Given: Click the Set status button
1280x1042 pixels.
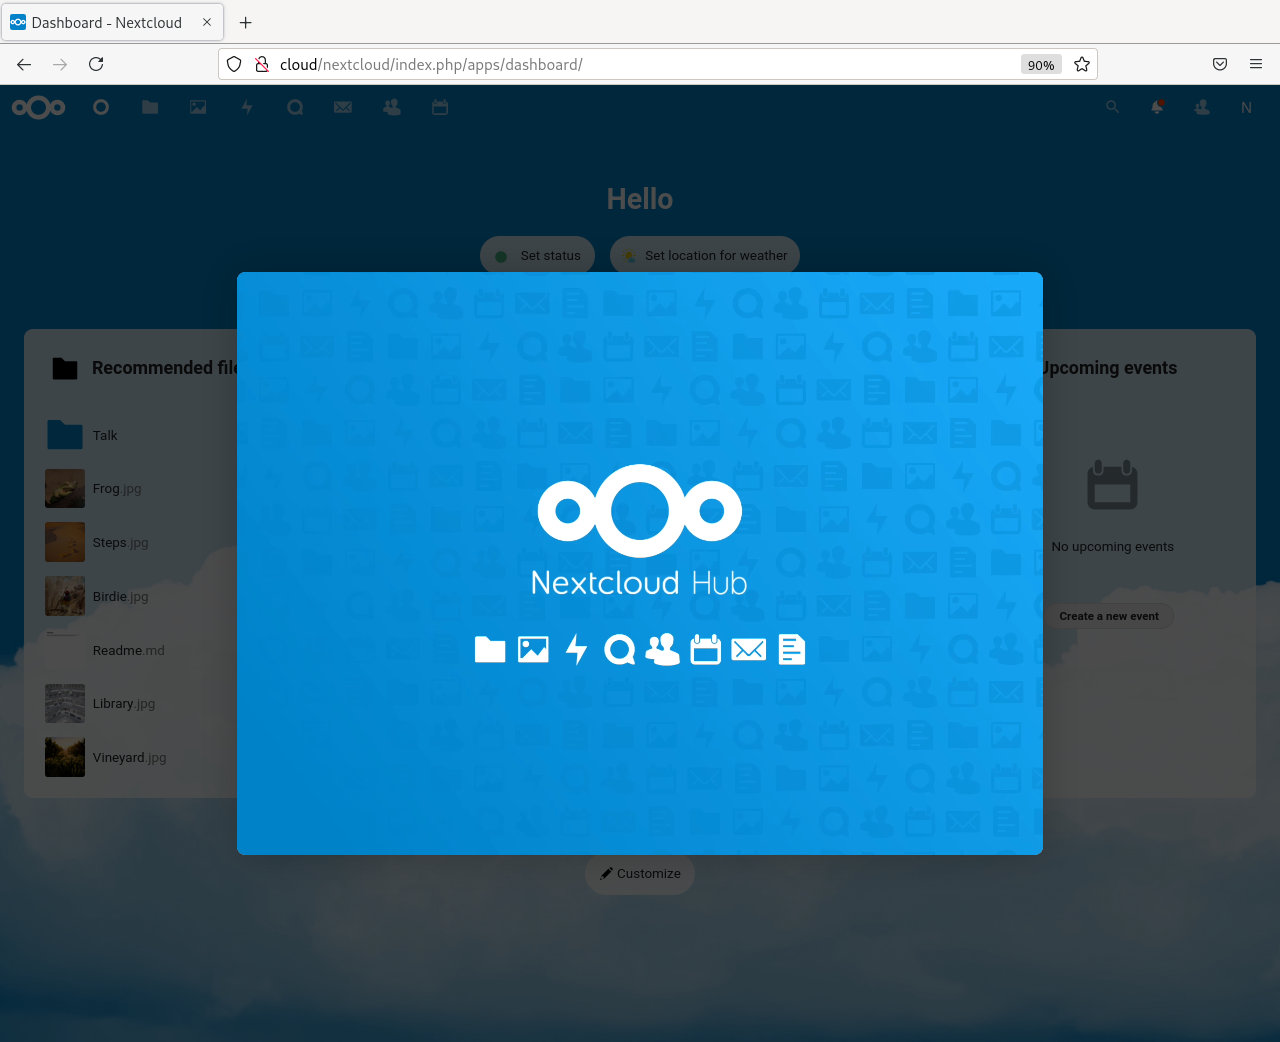Looking at the screenshot, I should (537, 255).
